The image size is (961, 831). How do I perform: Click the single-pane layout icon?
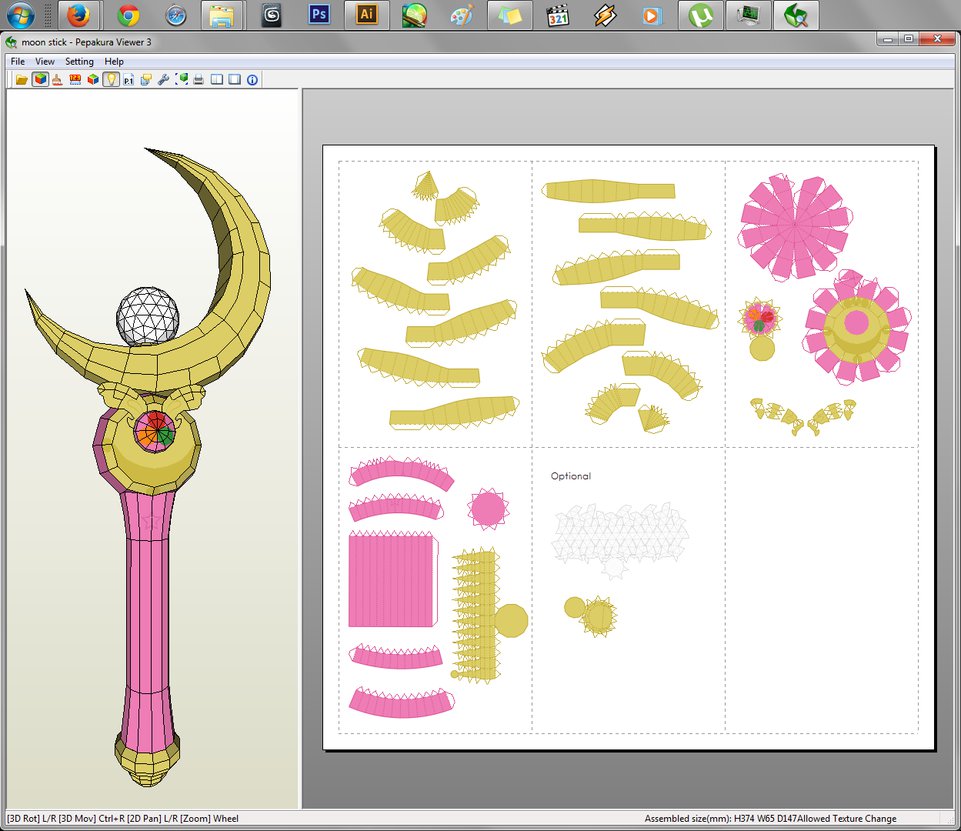coord(234,80)
